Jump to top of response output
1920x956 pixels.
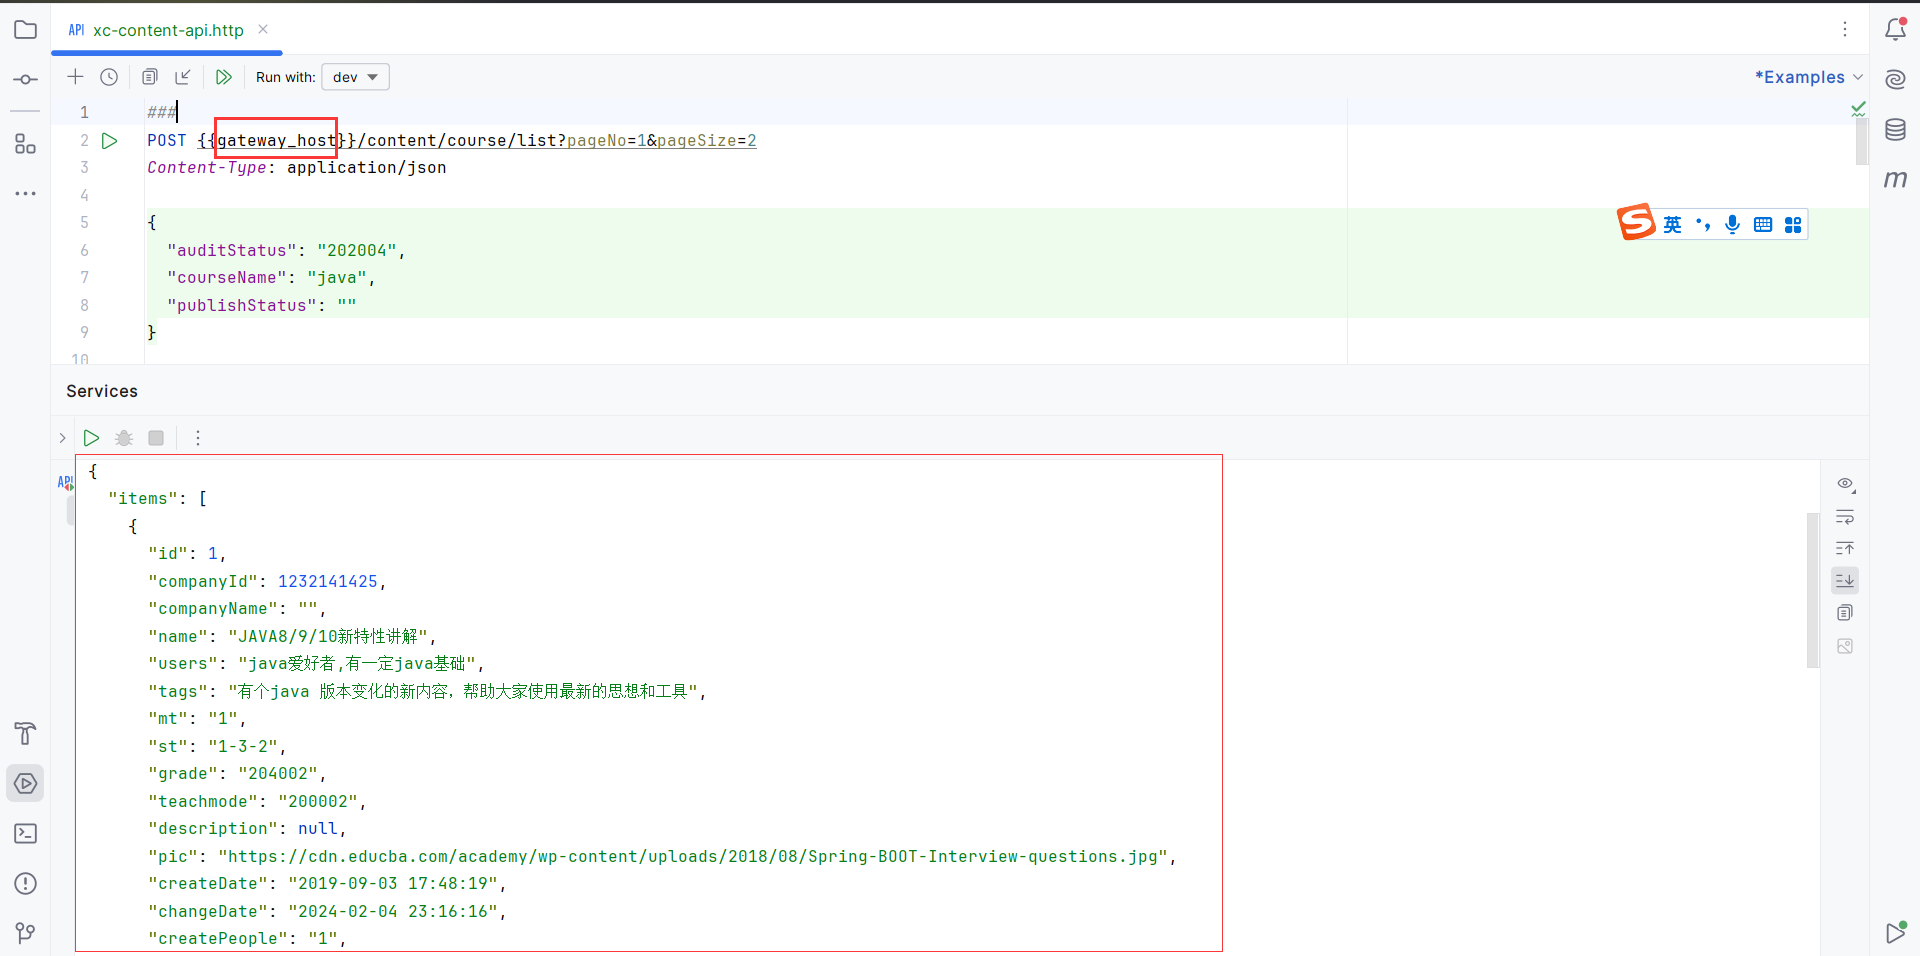point(1845,549)
